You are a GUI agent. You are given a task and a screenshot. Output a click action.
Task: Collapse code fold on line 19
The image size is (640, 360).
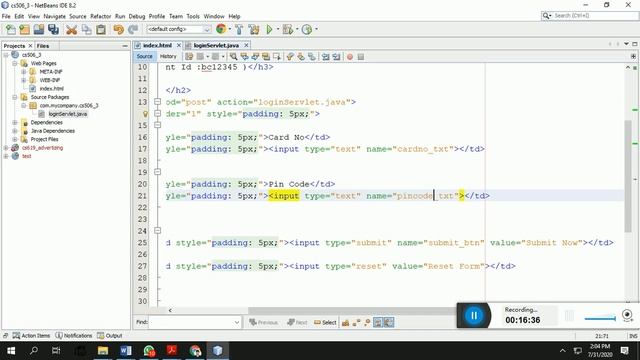(158, 172)
